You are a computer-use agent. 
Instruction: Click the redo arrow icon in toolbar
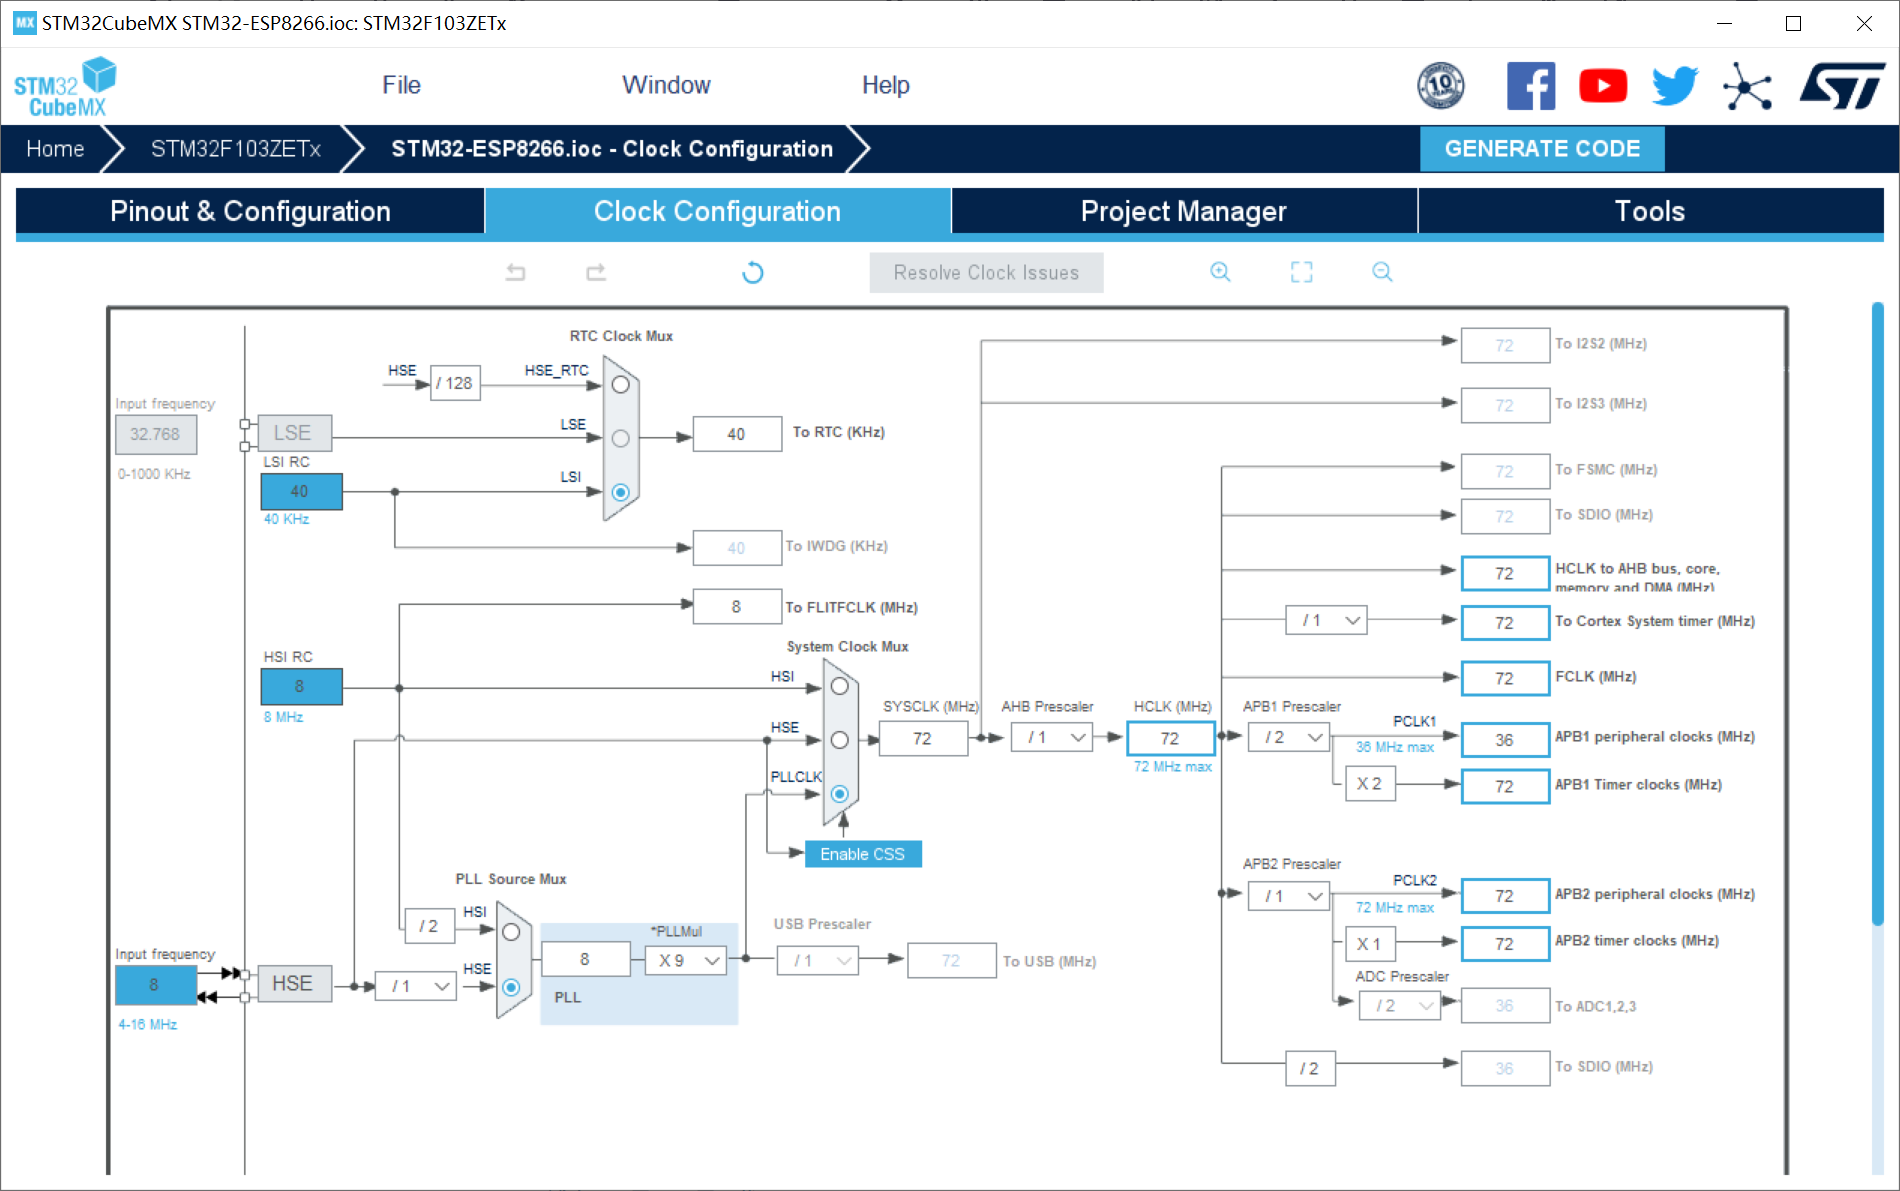(596, 272)
